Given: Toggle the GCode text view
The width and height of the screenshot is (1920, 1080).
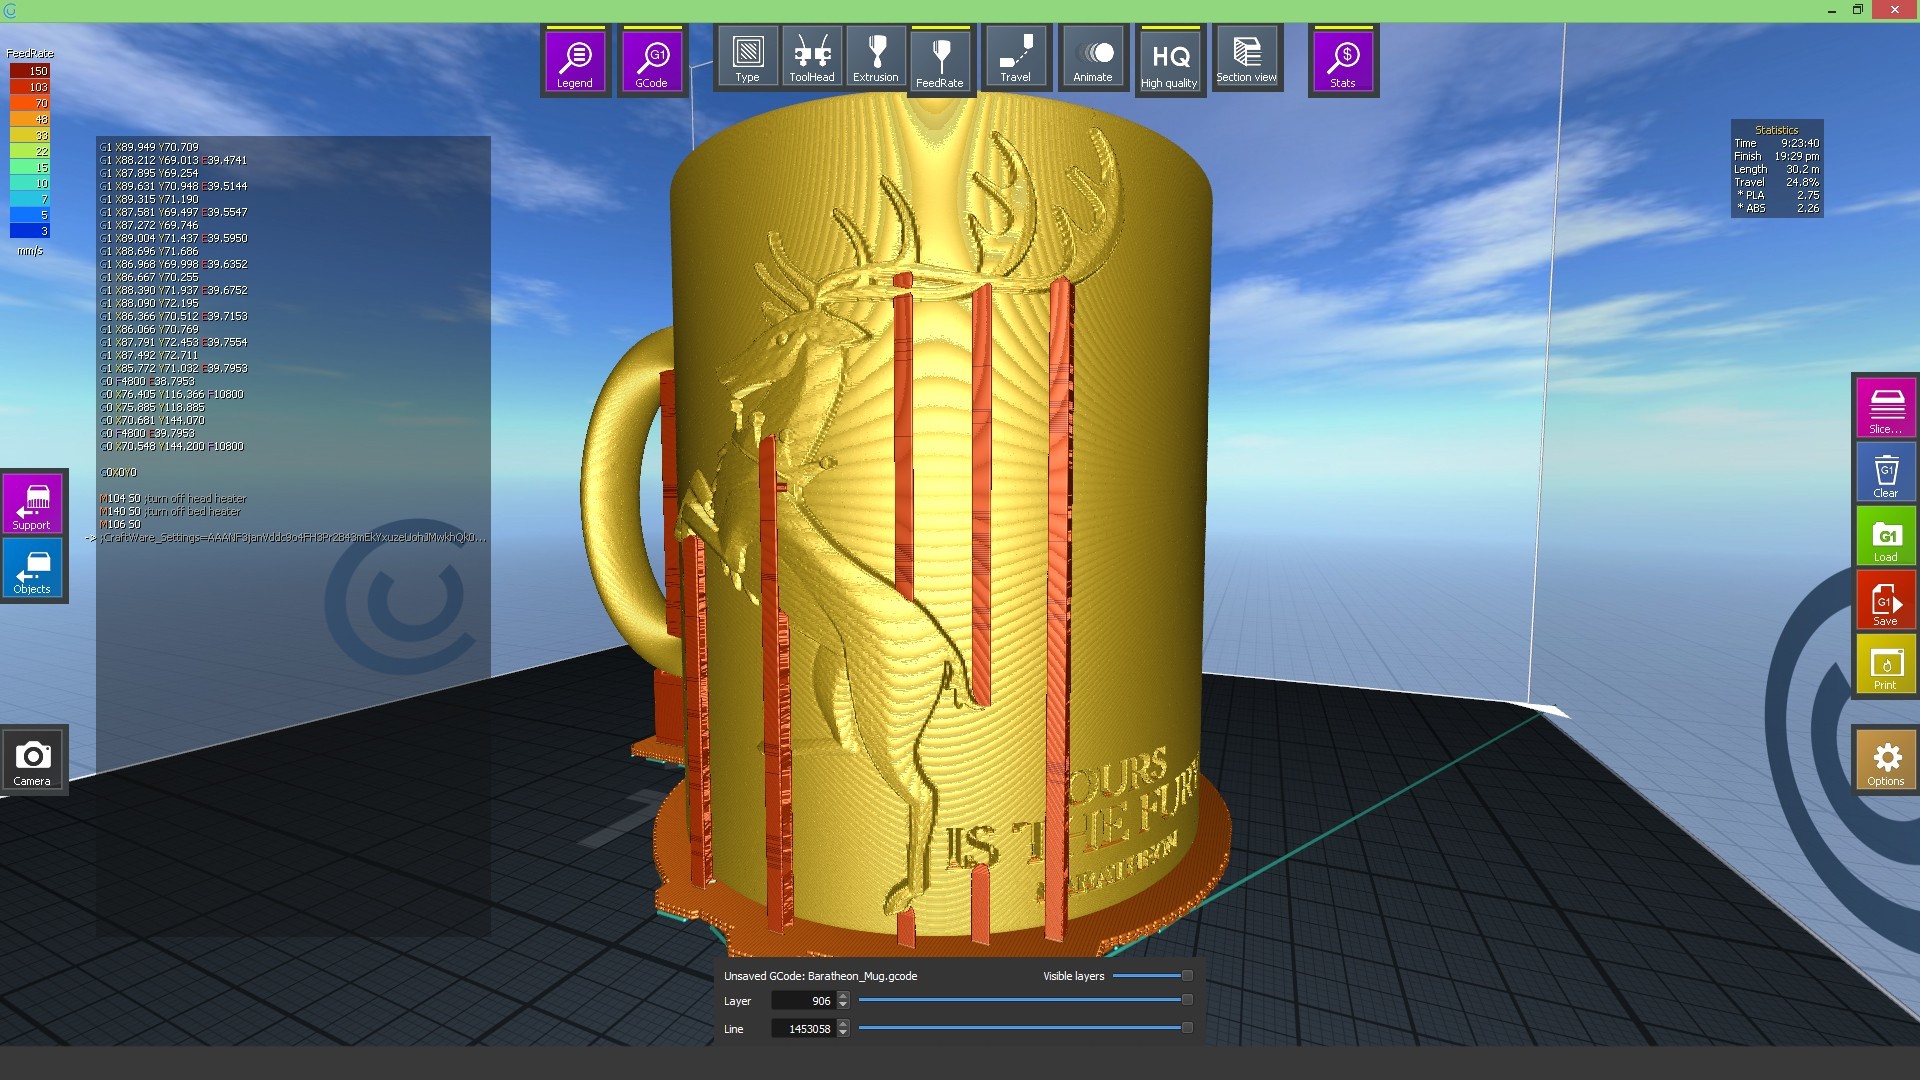Looking at the screenshot, I should click(652, 62).
